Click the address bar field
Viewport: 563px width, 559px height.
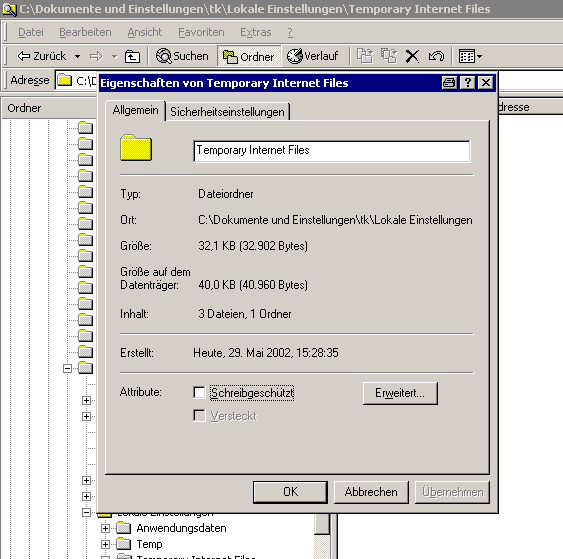[309, 80]
